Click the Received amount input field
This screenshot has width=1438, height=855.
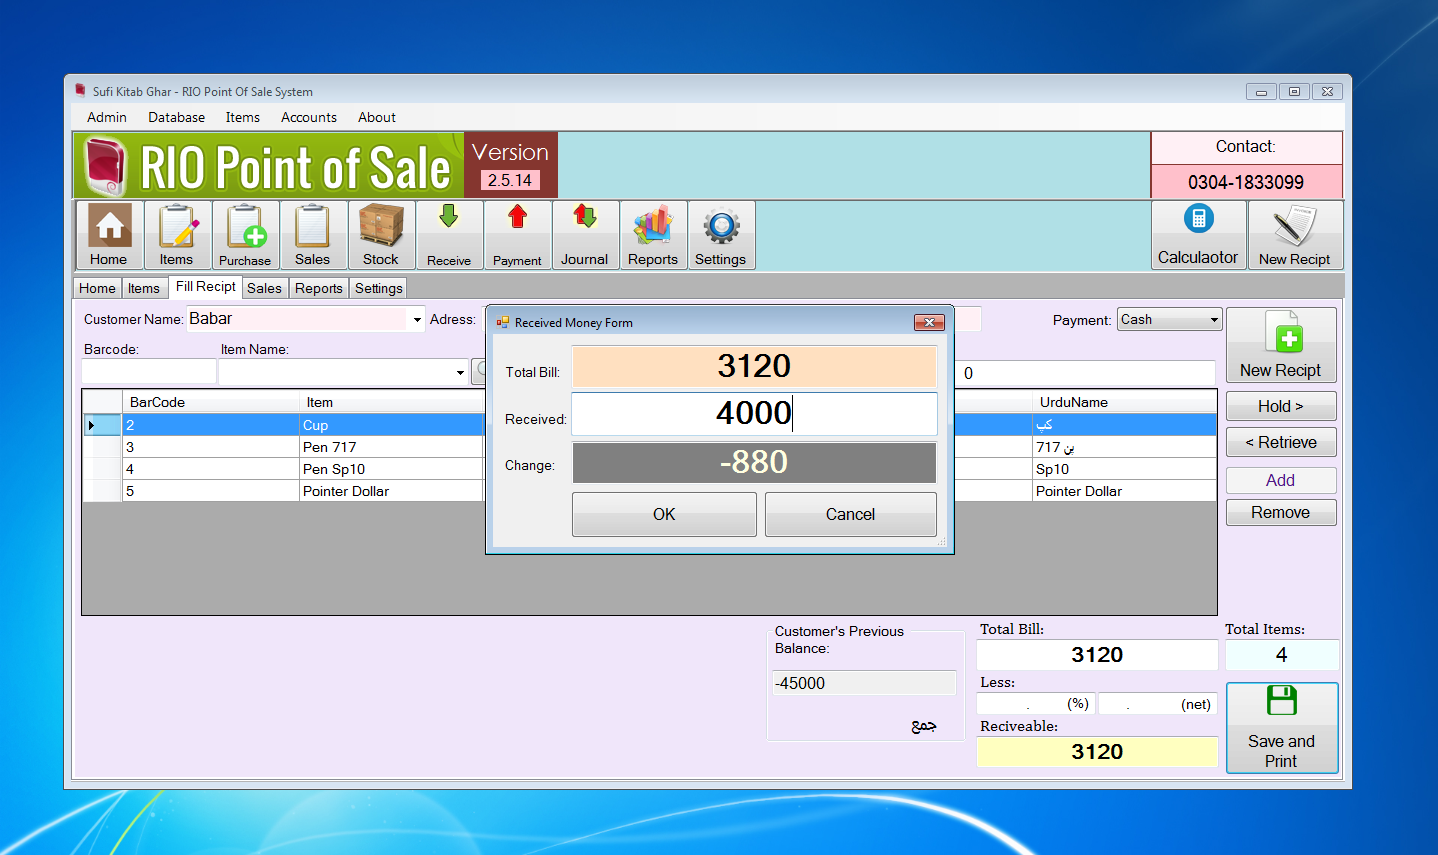tap(754, 414)
